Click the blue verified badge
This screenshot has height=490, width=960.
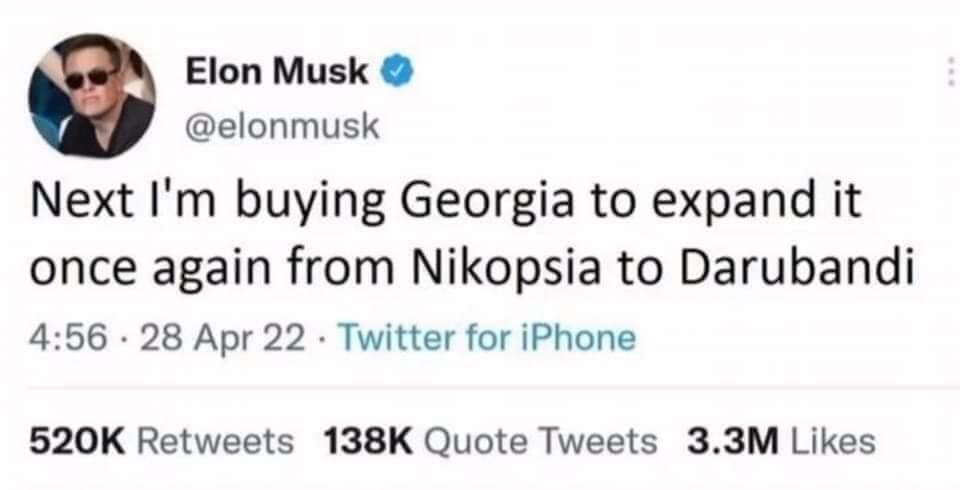point(395,72)
